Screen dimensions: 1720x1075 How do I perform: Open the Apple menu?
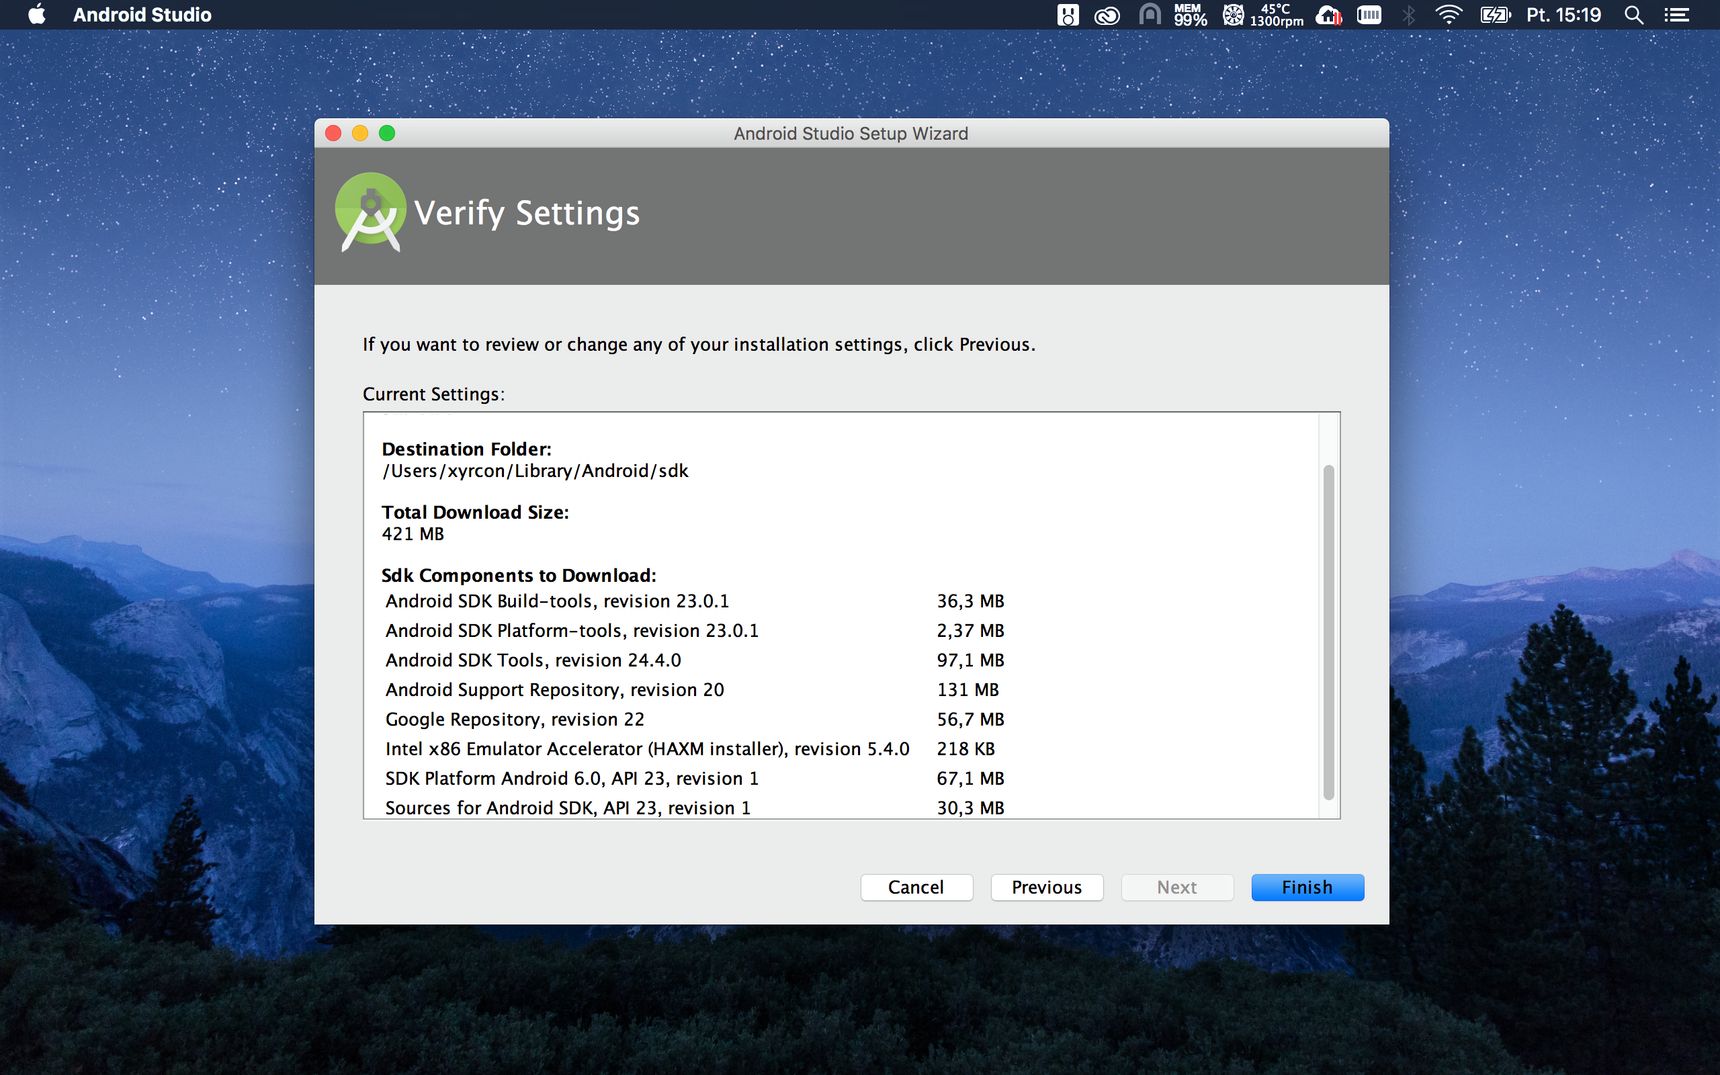point(37,14)
